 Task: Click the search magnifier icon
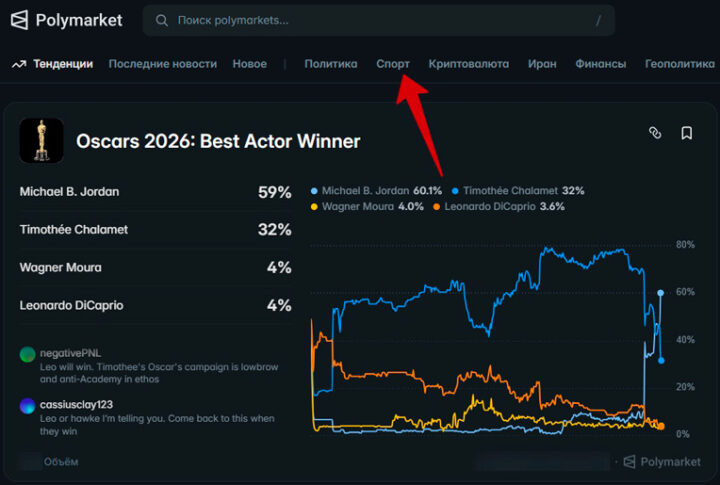pos(162,20)
